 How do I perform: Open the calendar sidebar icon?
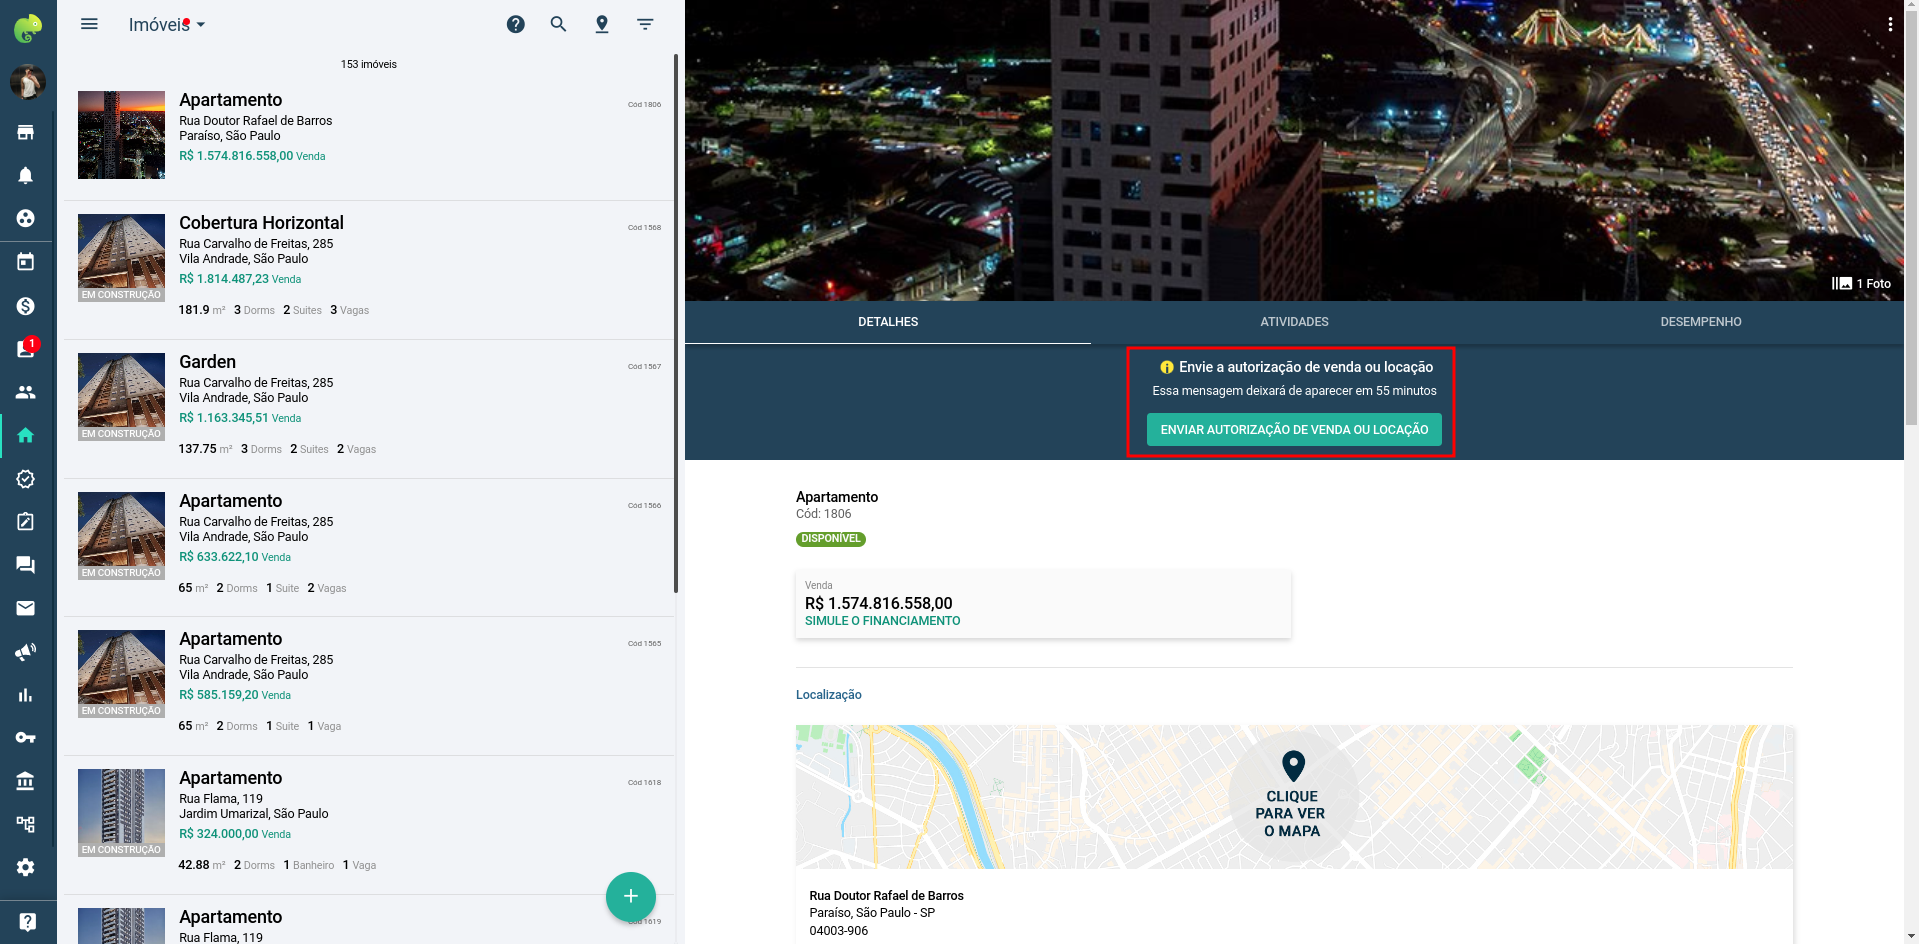tap(26, 262)
